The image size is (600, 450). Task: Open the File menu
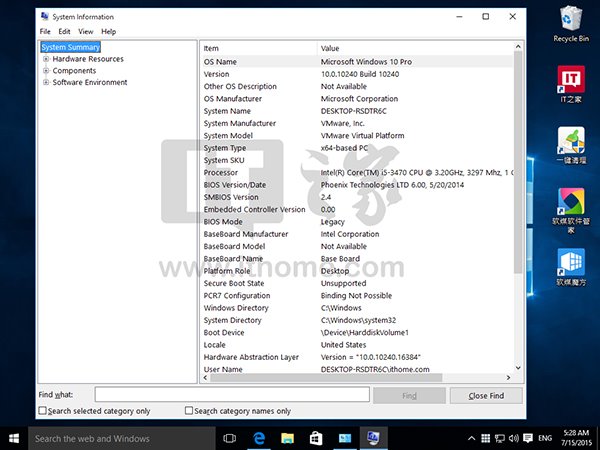click(45, 31)
